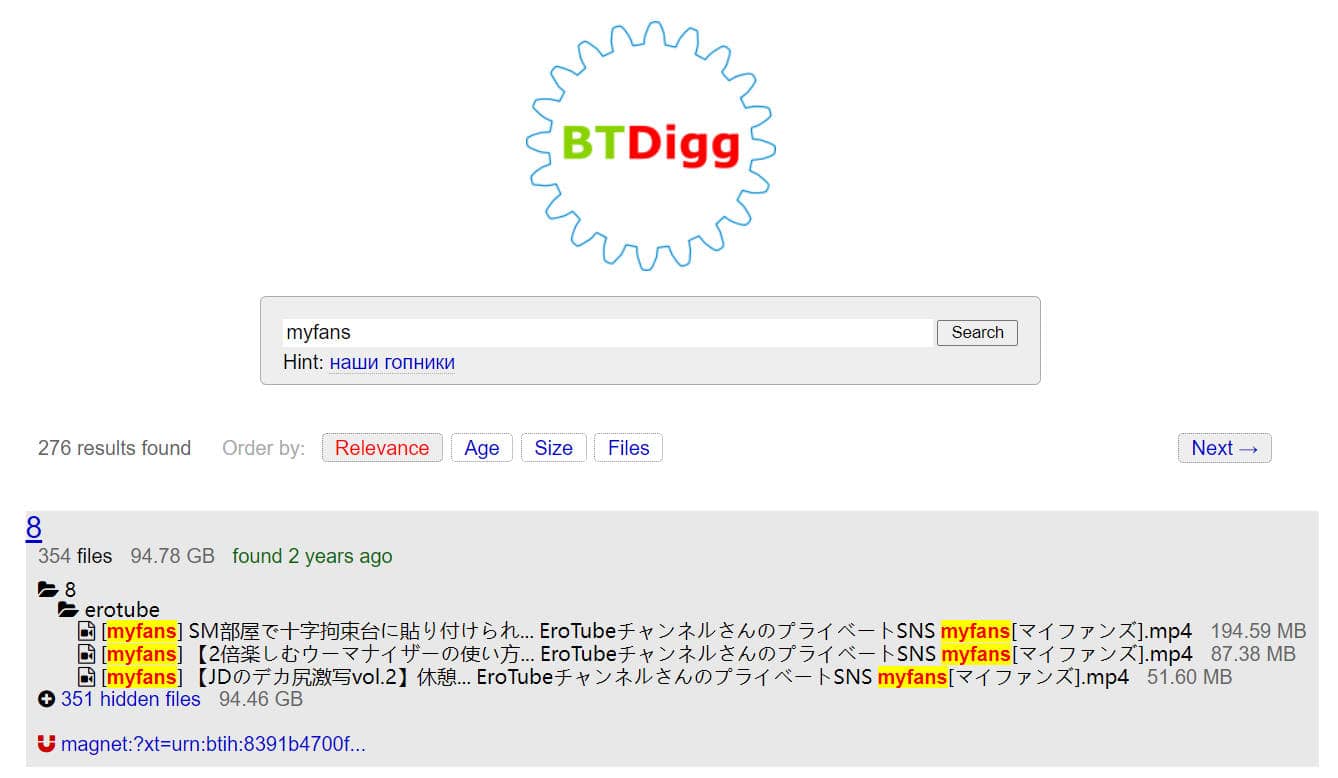Click the "51.60 MB" file size
1338x778 pixels.
(1190, 678)
